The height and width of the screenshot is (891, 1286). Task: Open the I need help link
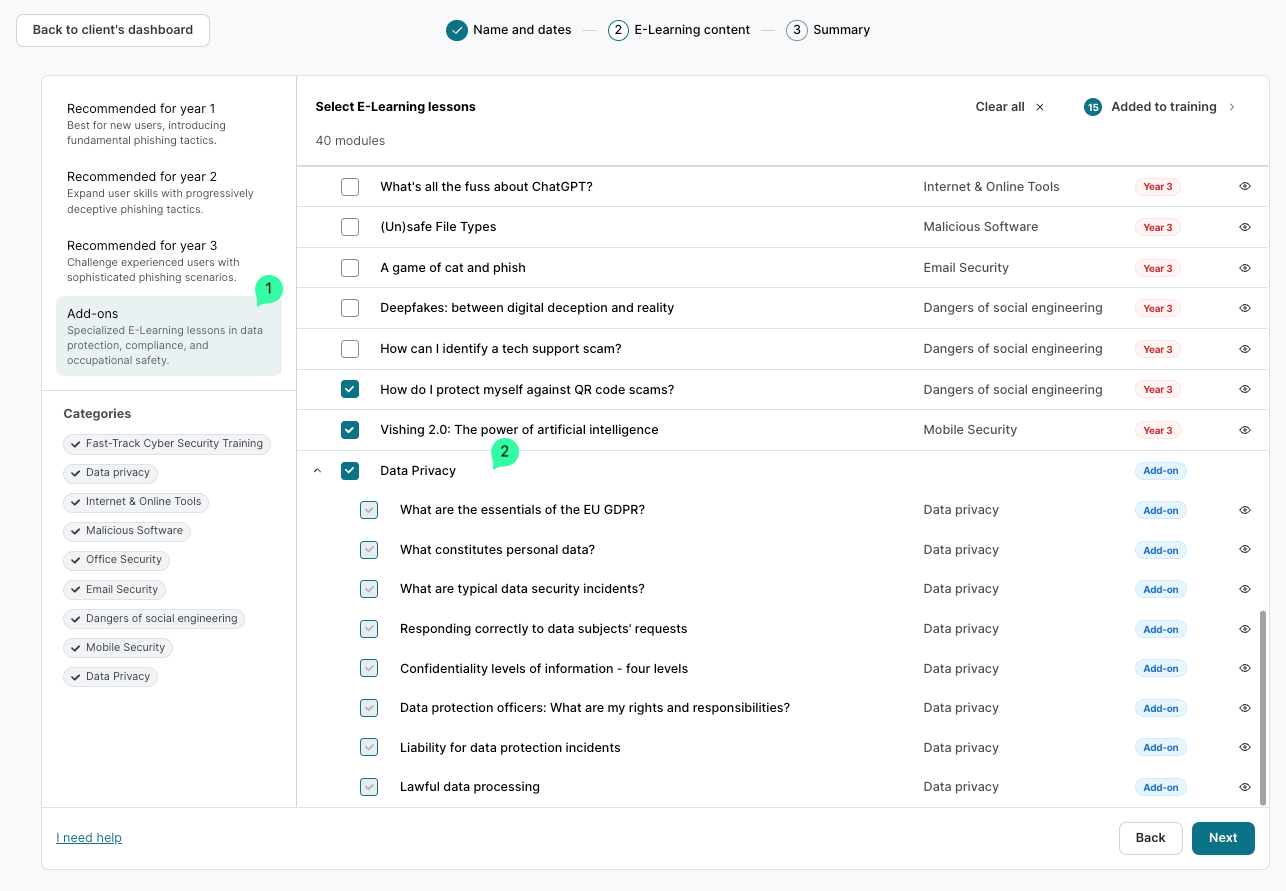89,838
